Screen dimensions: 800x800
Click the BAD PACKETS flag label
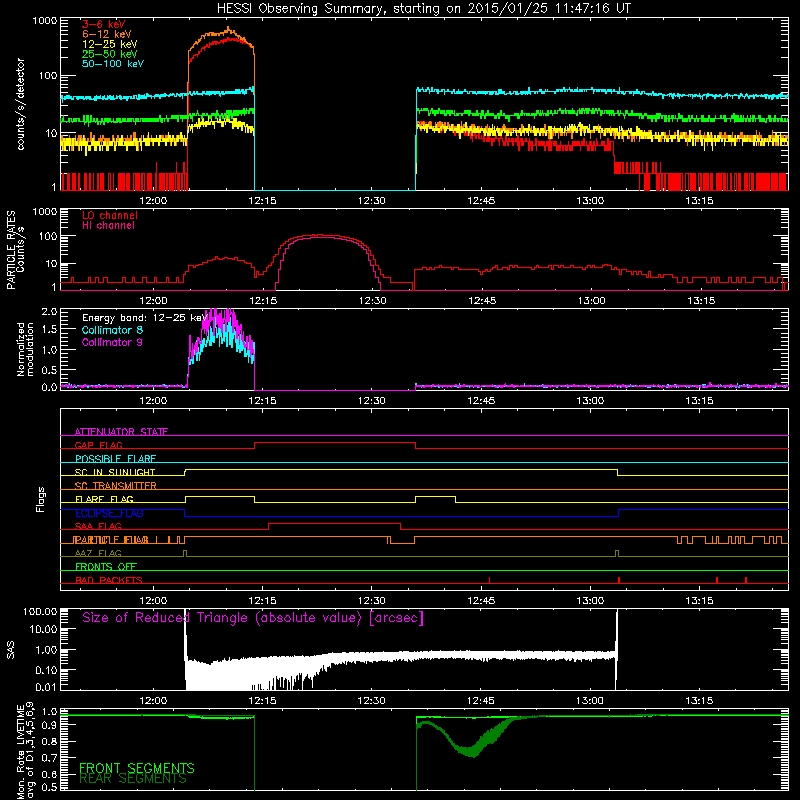click(109, 580)
